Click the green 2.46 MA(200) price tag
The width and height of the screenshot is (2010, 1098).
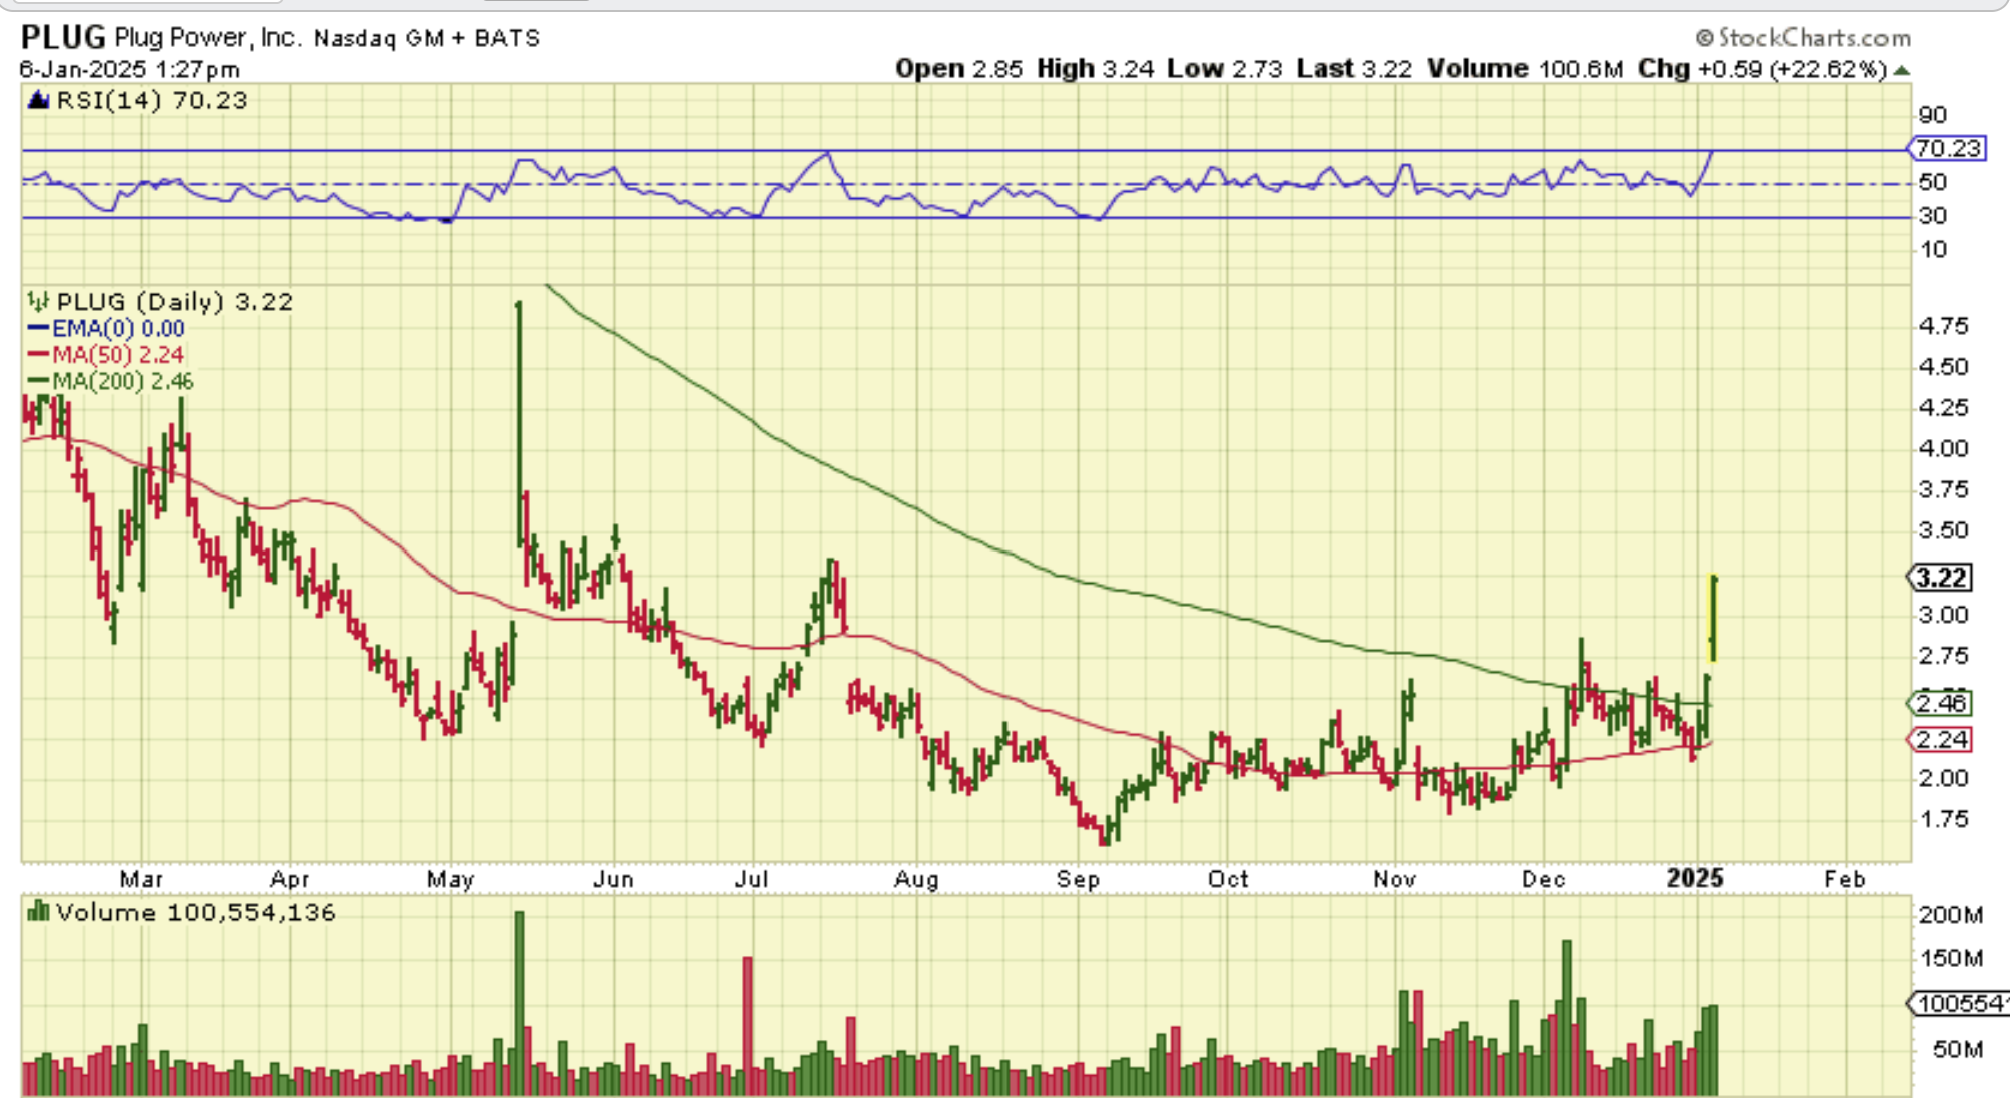pyautogui.click(x=1940, y=703)
